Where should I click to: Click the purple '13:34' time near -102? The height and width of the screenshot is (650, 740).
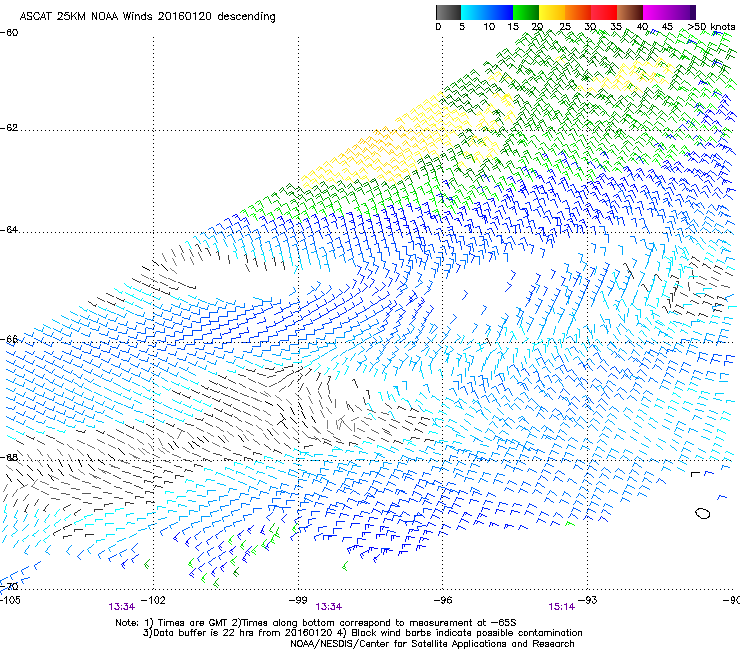click(x=122, y=607)
